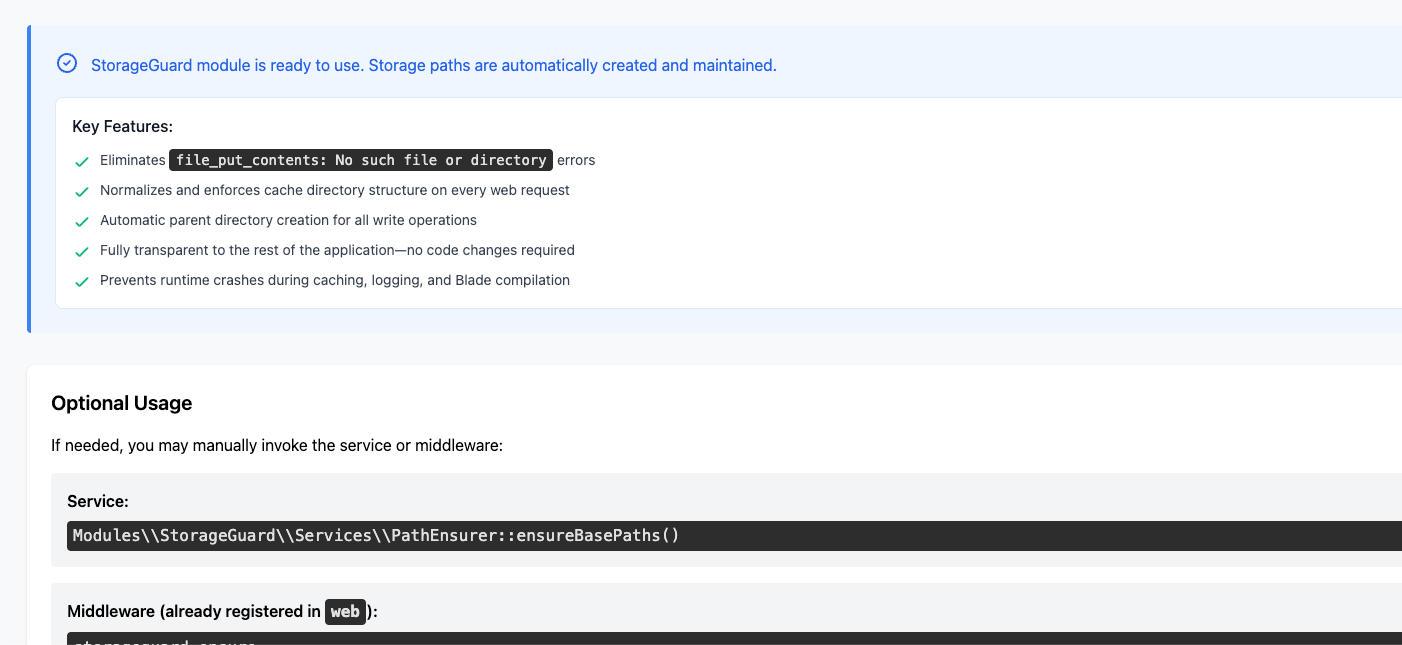Image resolution: width=1402 pixels, height=645 pixels.
Task: Click the "Prevents runtime crashes during caching" text
Action: pos(335,280)
